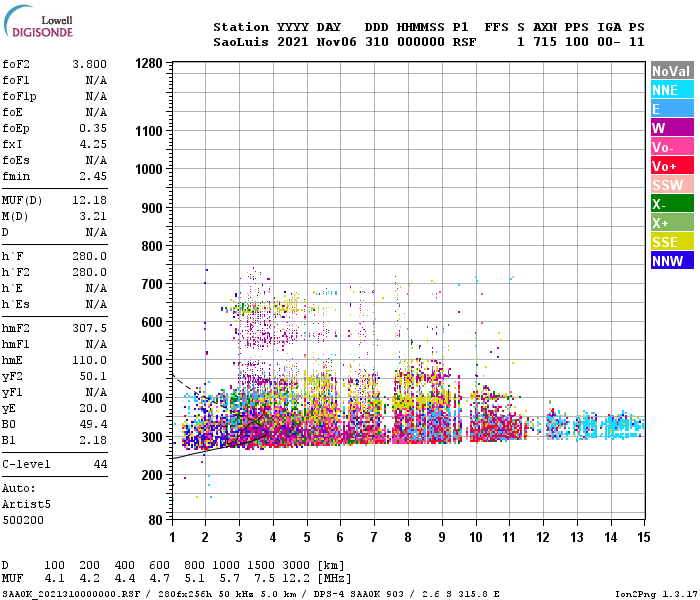Click the D distance 1500 column header
The width and height of the screenshot is (700, 600).
point(261,565)
